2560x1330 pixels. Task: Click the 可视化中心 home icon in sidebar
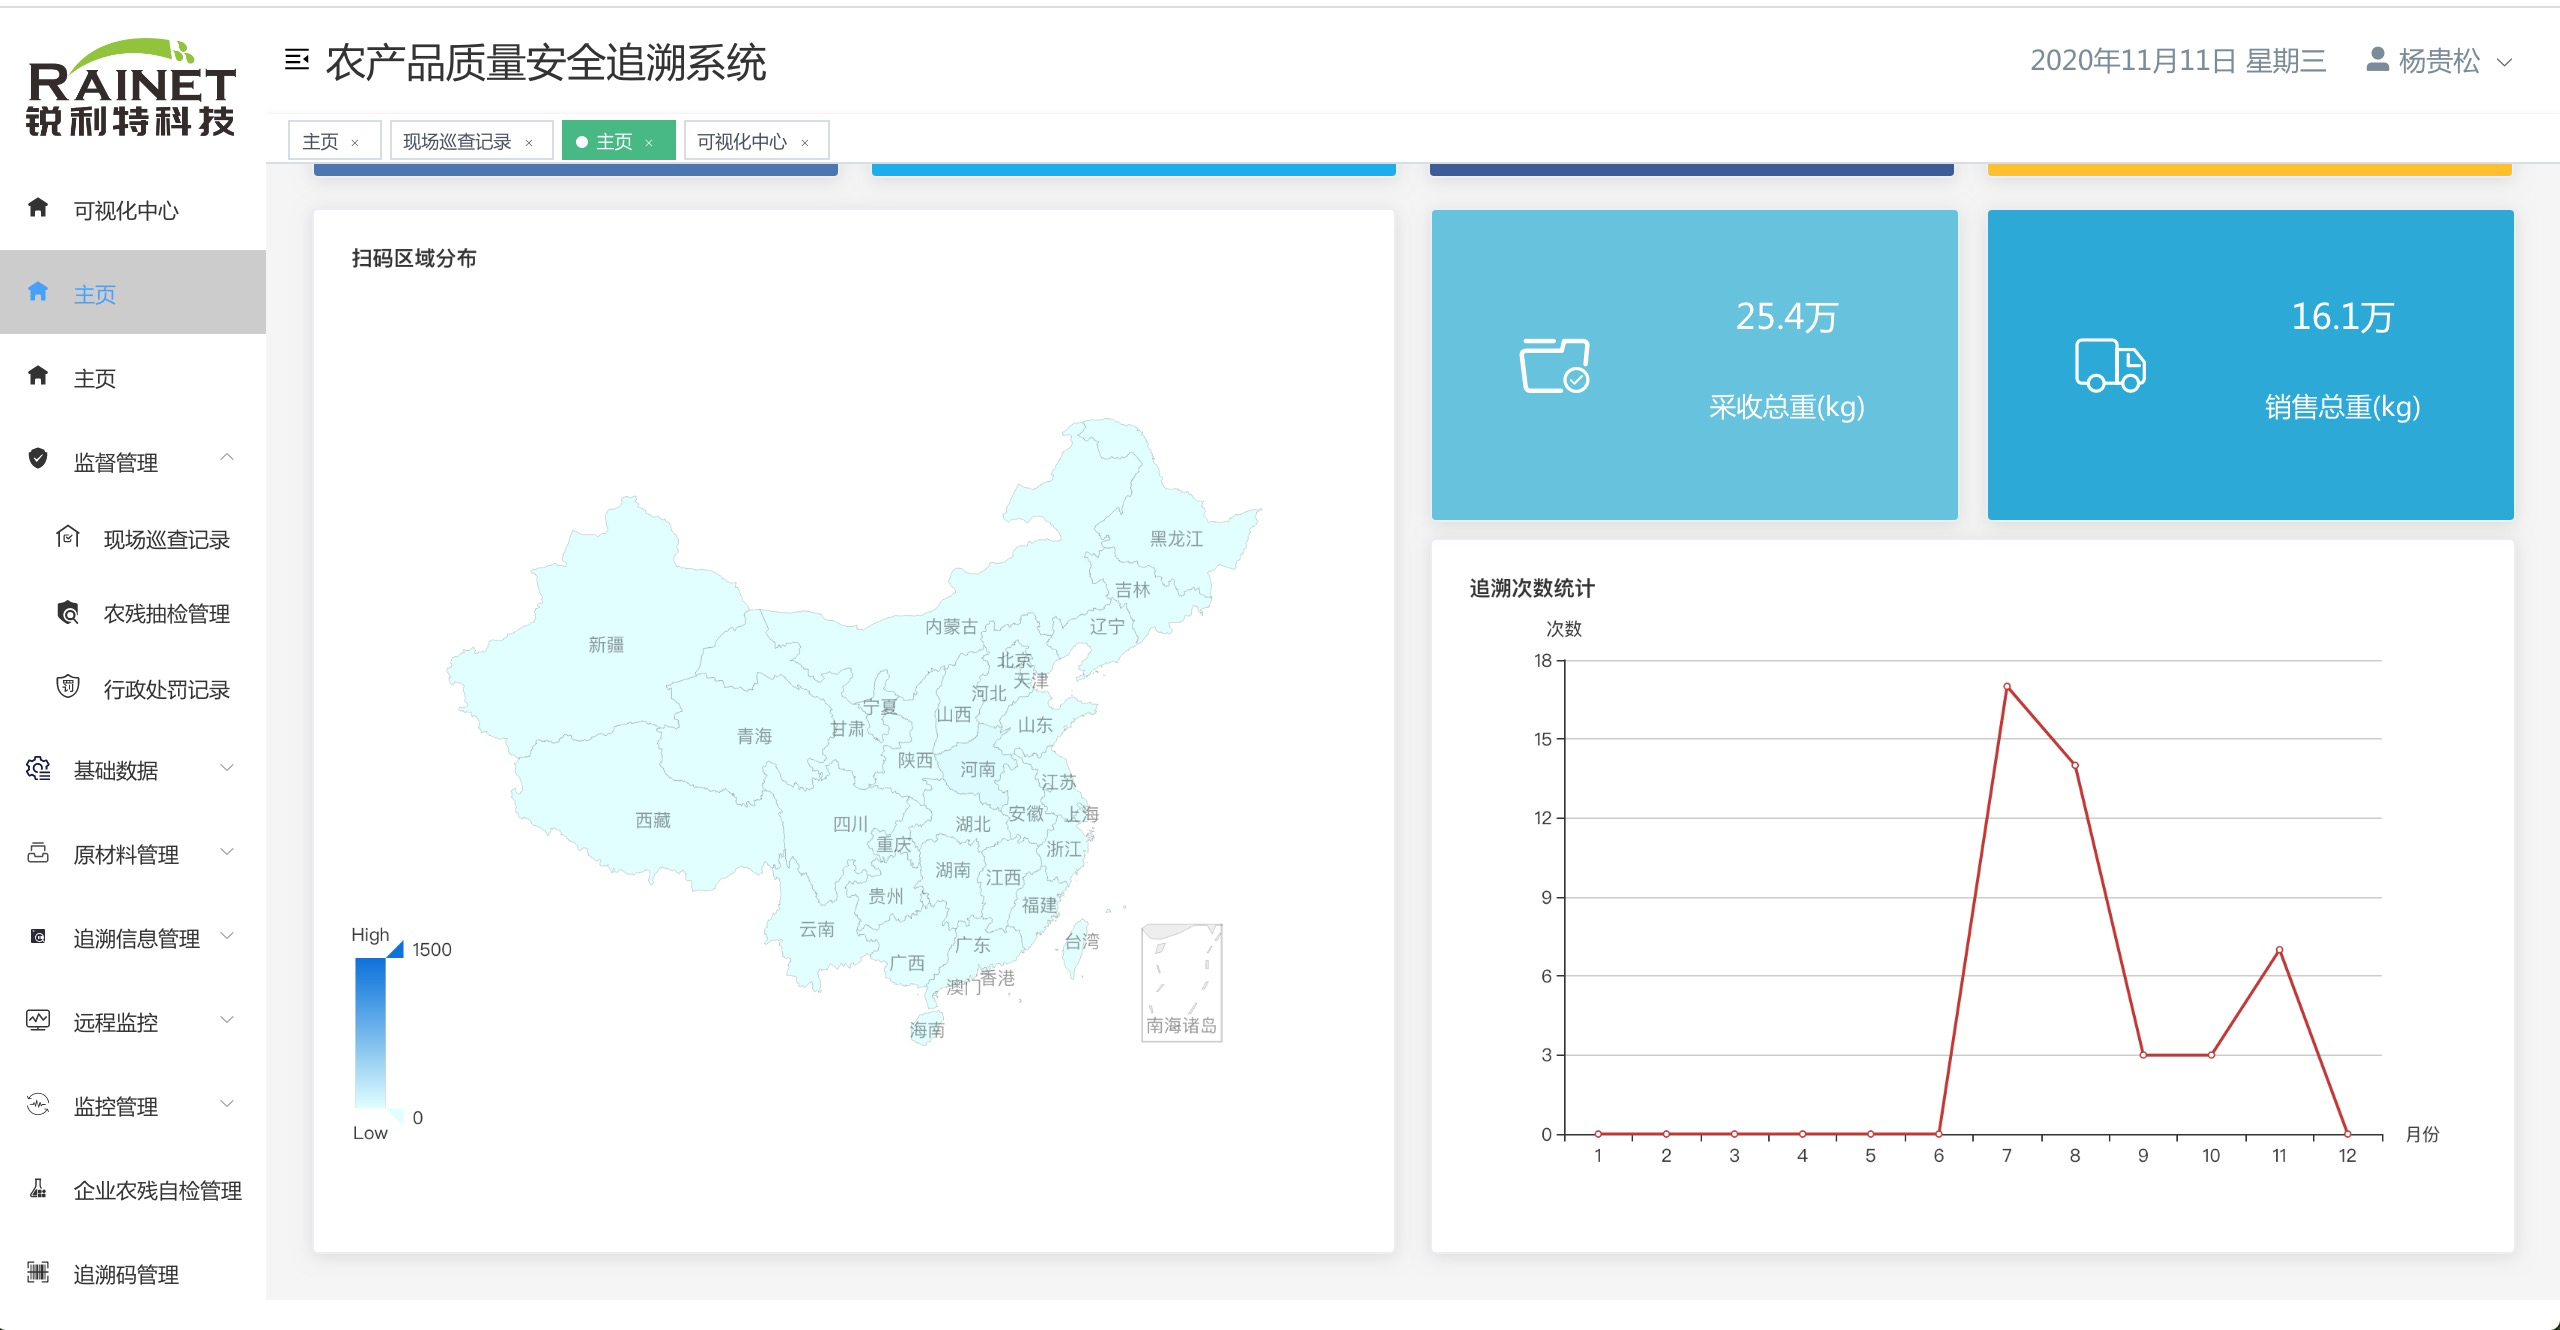point(38,208)
